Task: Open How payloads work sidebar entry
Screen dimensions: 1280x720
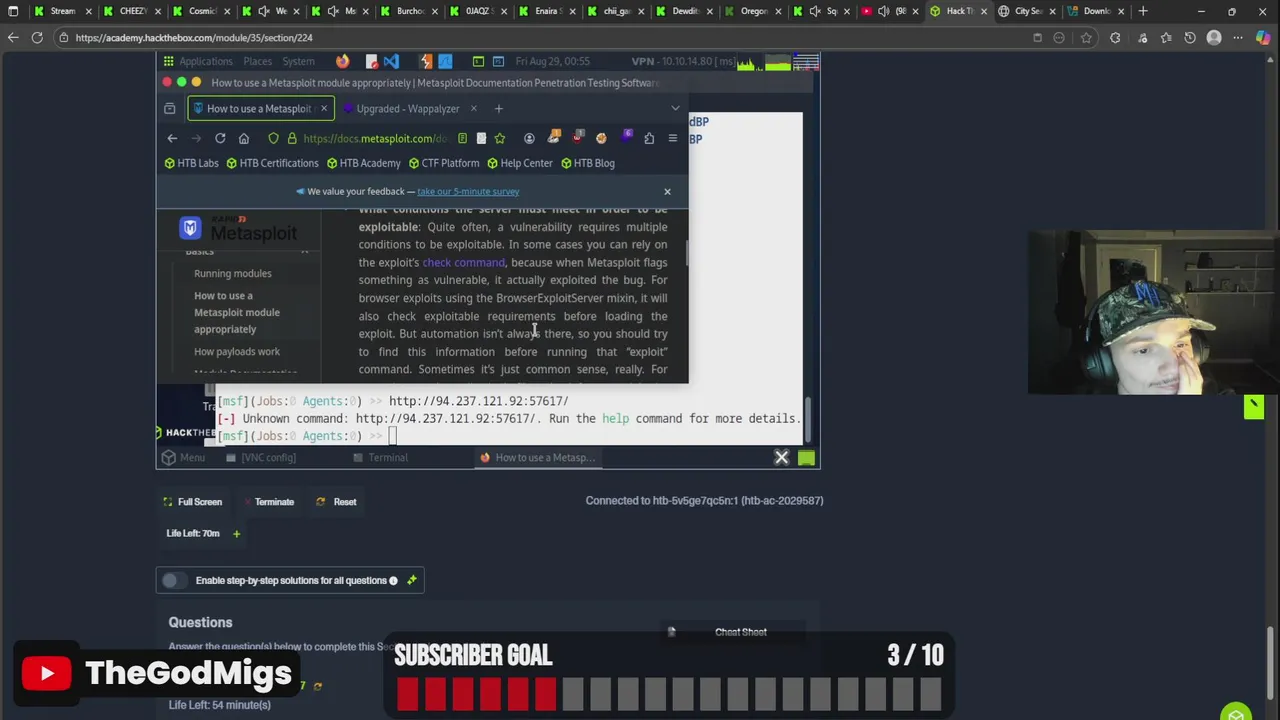Action: click(x=237, y=351)
